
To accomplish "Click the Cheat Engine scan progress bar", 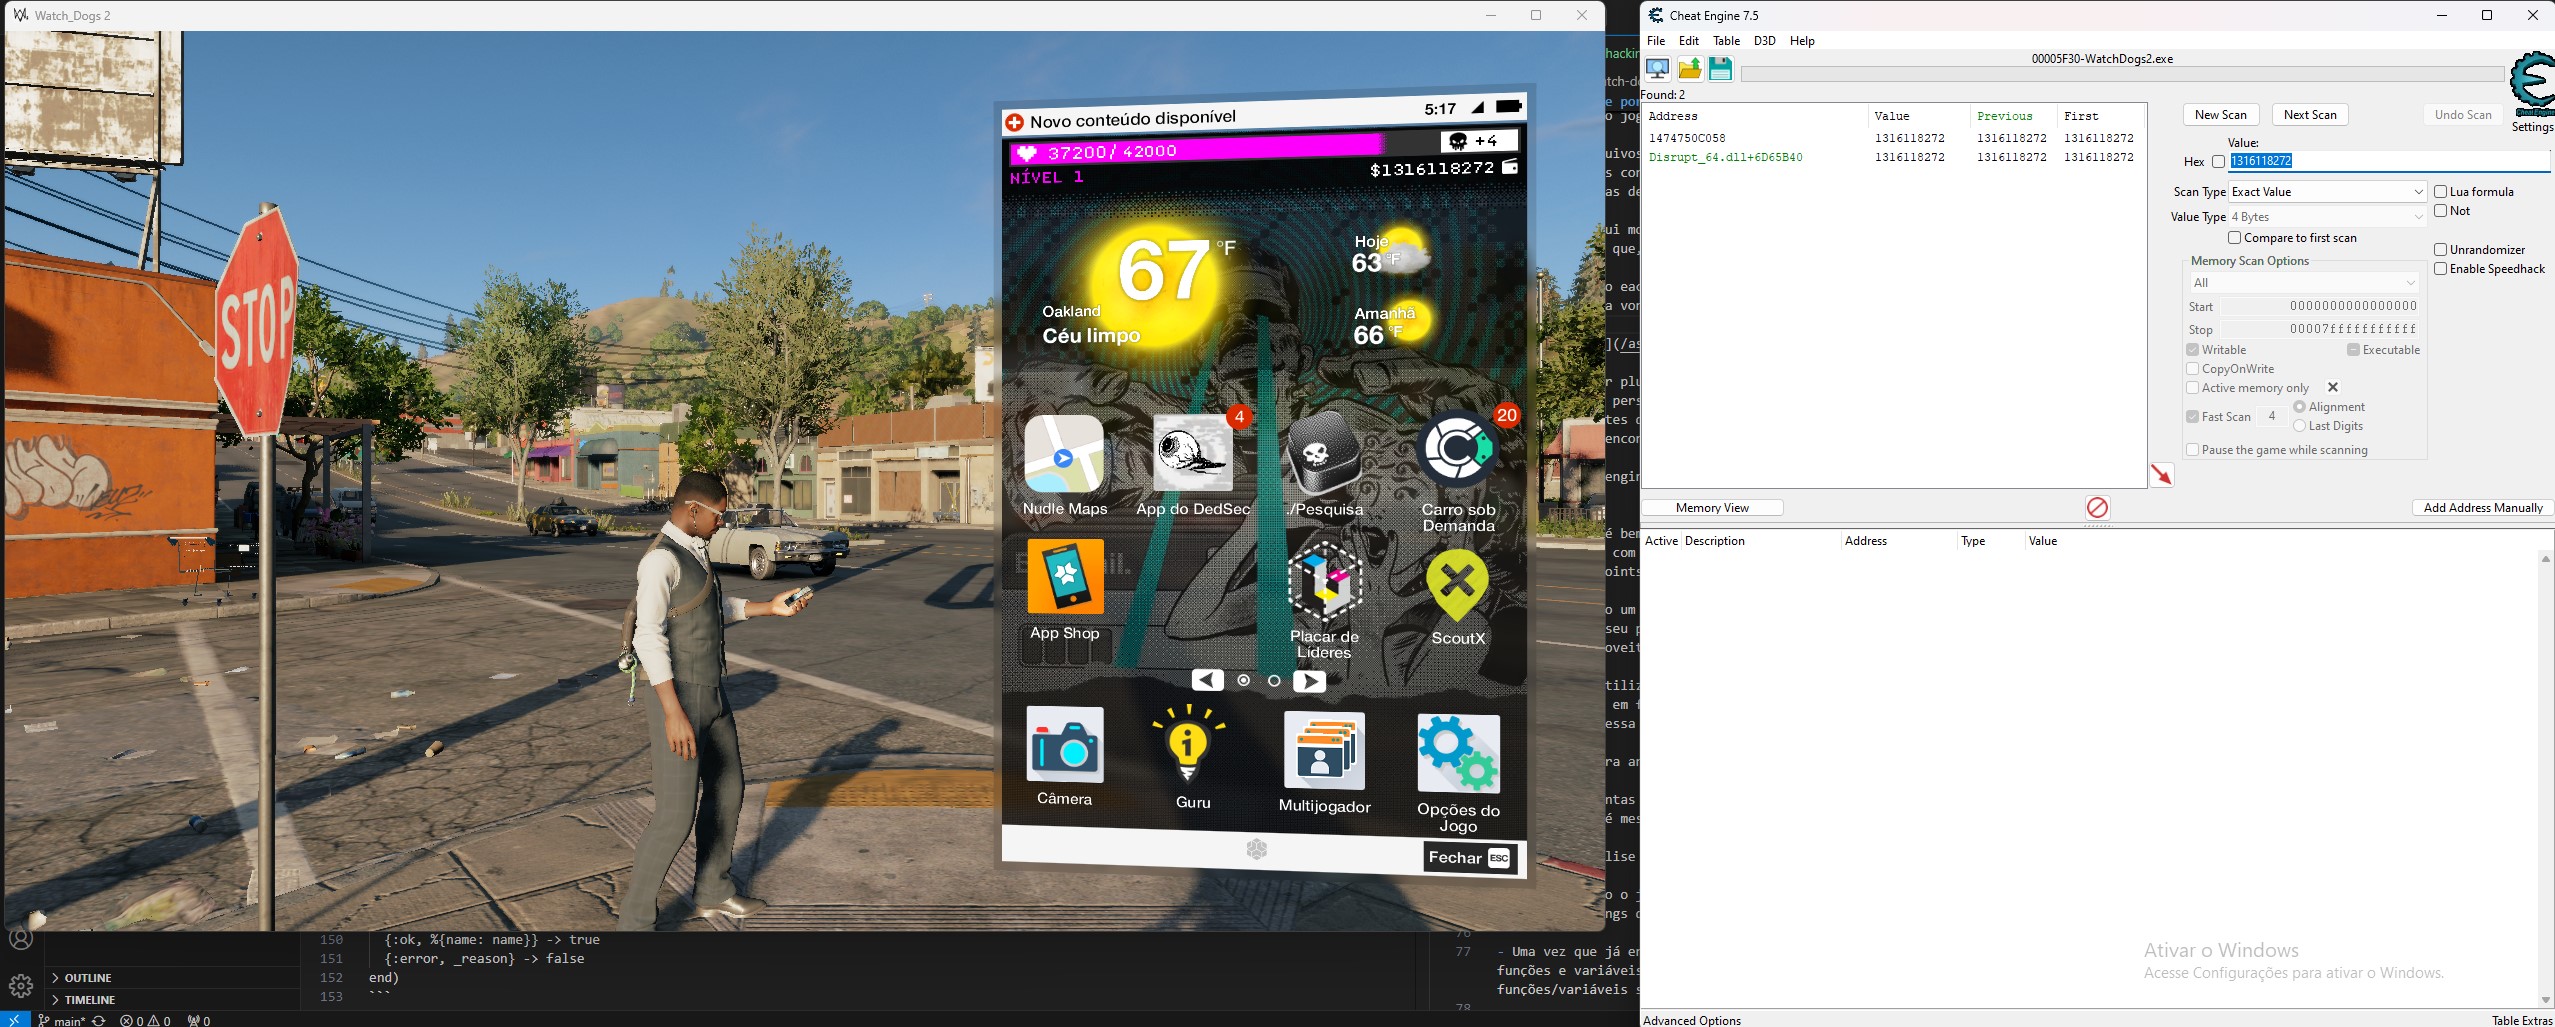I will 2123,74.
